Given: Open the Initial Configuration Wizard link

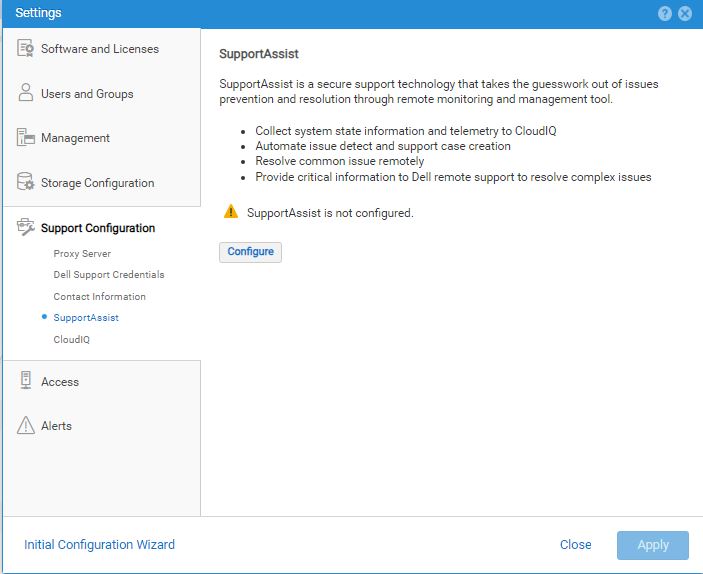Looking at the screenshot, I should pos(99,545).
